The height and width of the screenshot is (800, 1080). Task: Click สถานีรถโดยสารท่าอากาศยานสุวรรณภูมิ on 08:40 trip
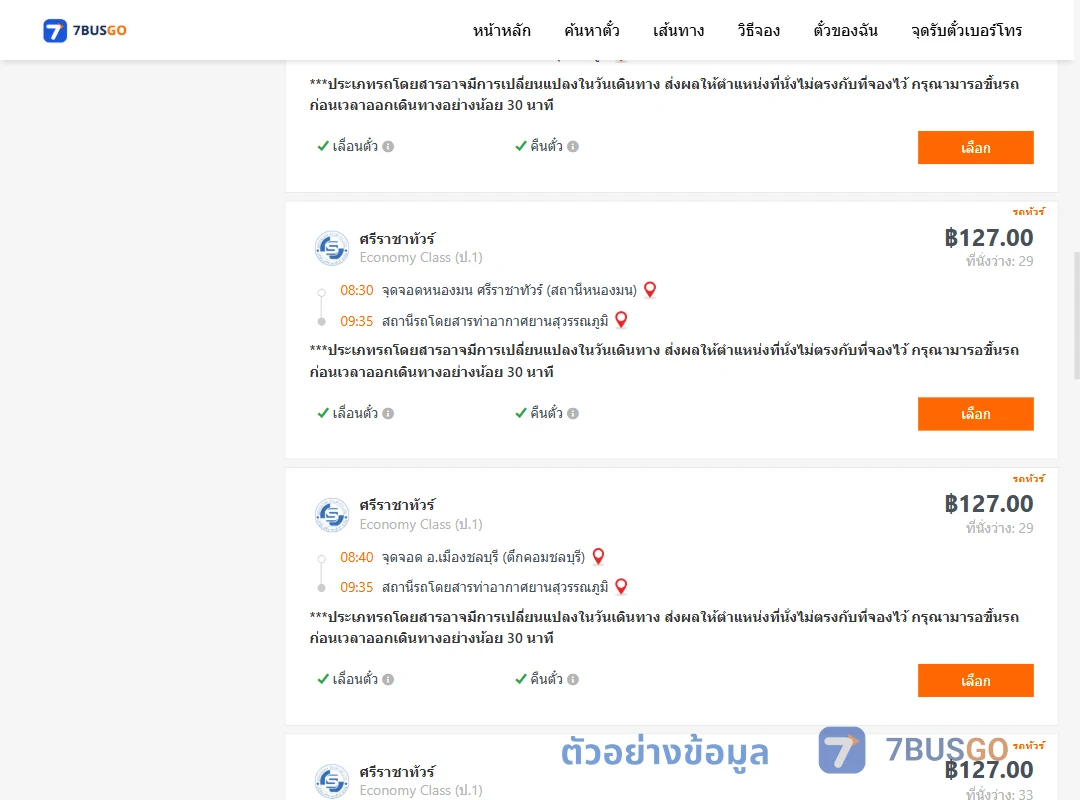495,587
